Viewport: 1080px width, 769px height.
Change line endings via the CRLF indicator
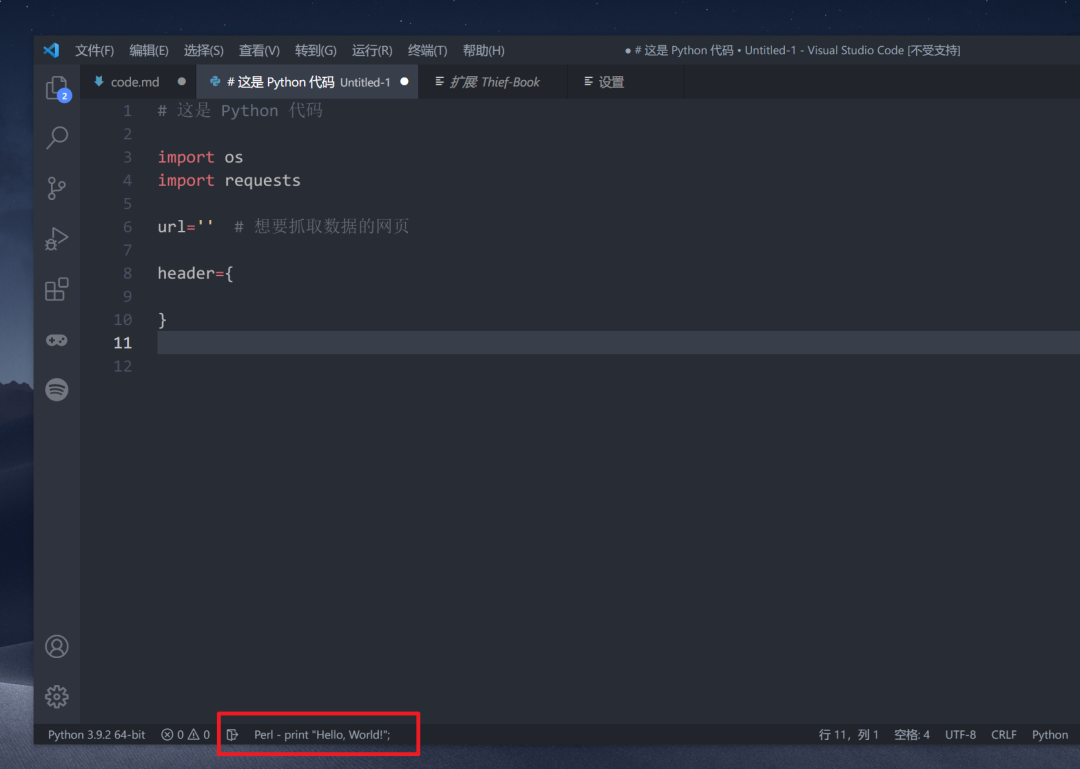(x=1003, y=733)
